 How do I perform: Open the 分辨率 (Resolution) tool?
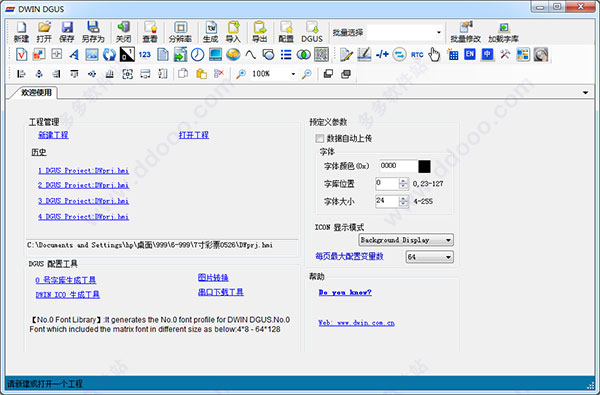(x=180, y=31)
